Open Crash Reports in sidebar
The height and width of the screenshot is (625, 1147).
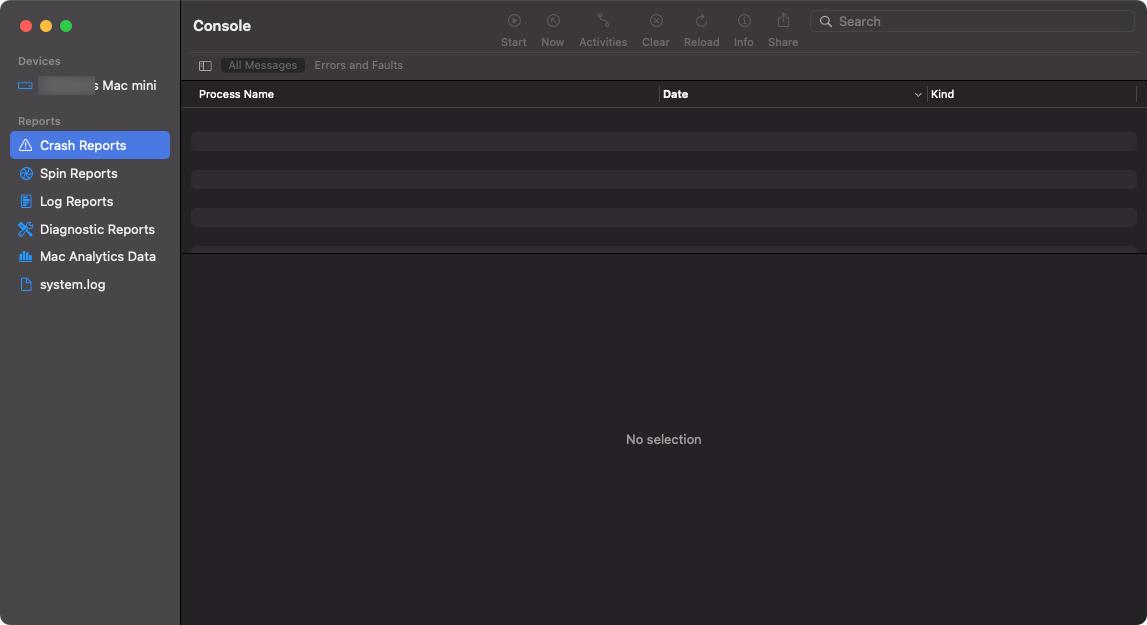[x=90, y=145]
